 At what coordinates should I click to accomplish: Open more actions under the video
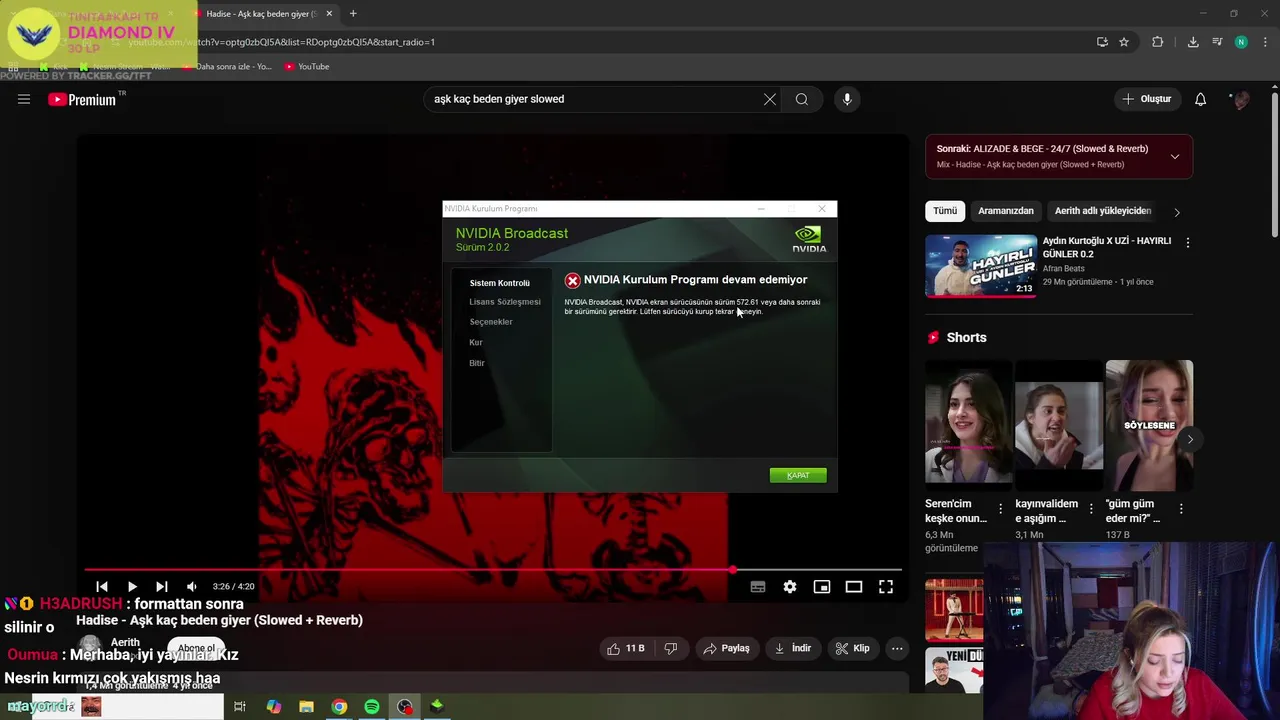(897, 648)
